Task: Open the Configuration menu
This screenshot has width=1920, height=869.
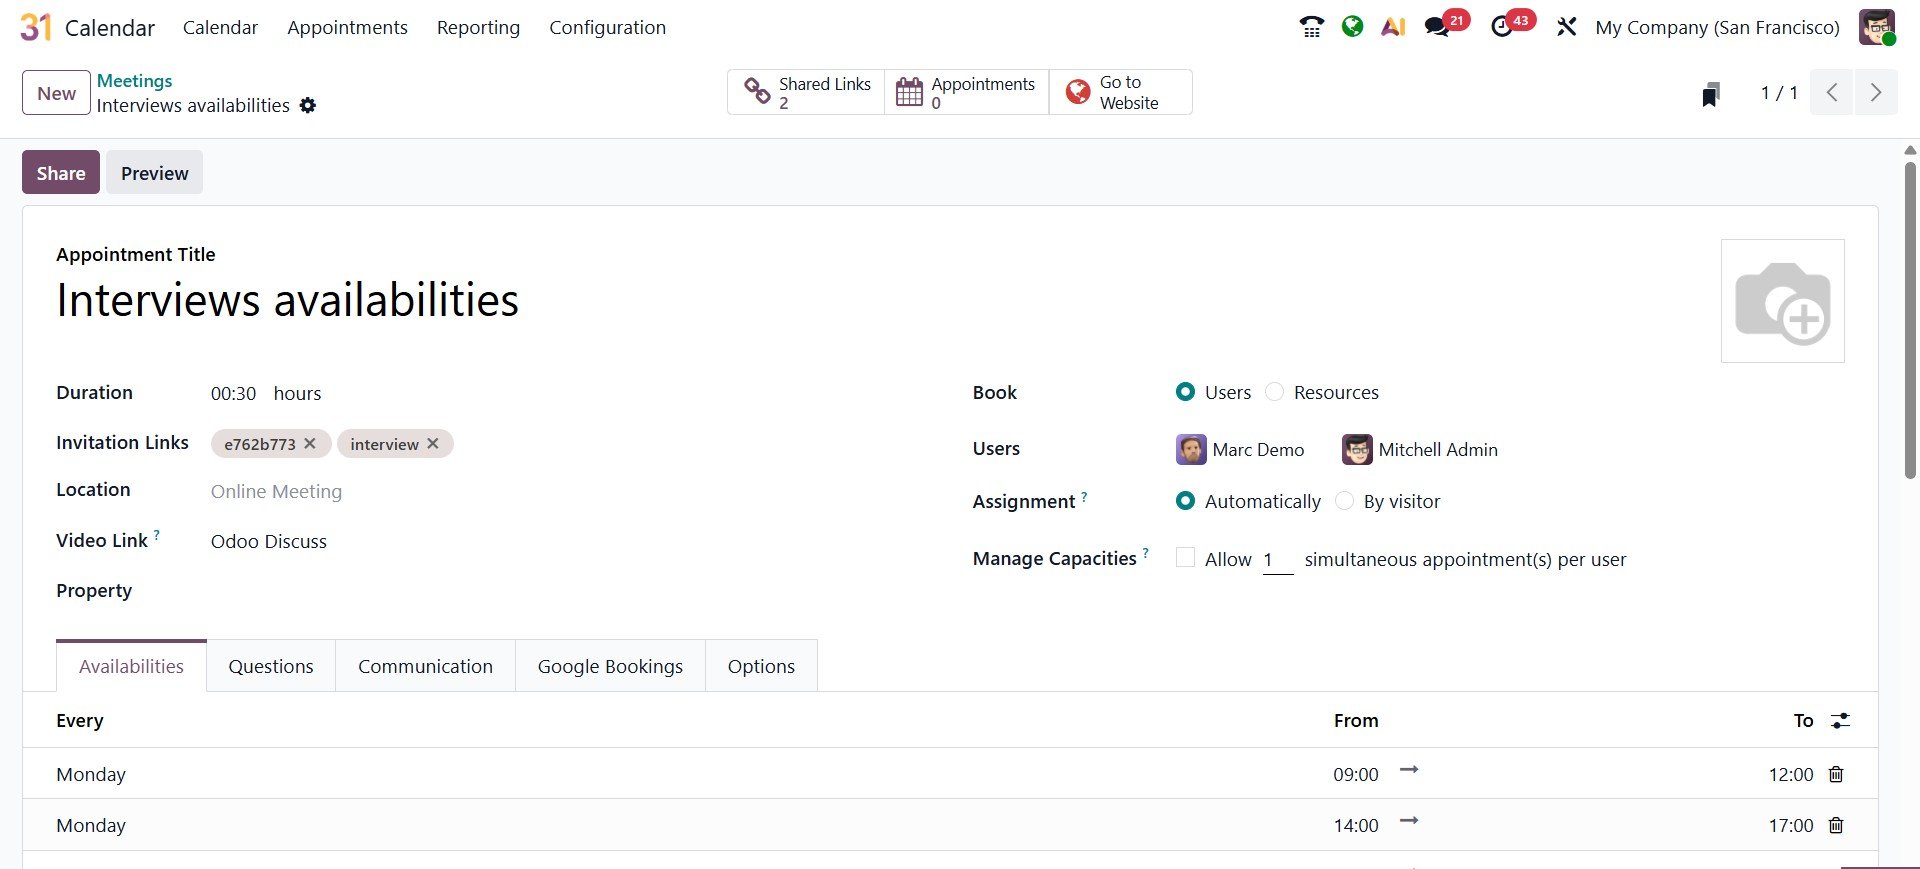Action: 607,27
